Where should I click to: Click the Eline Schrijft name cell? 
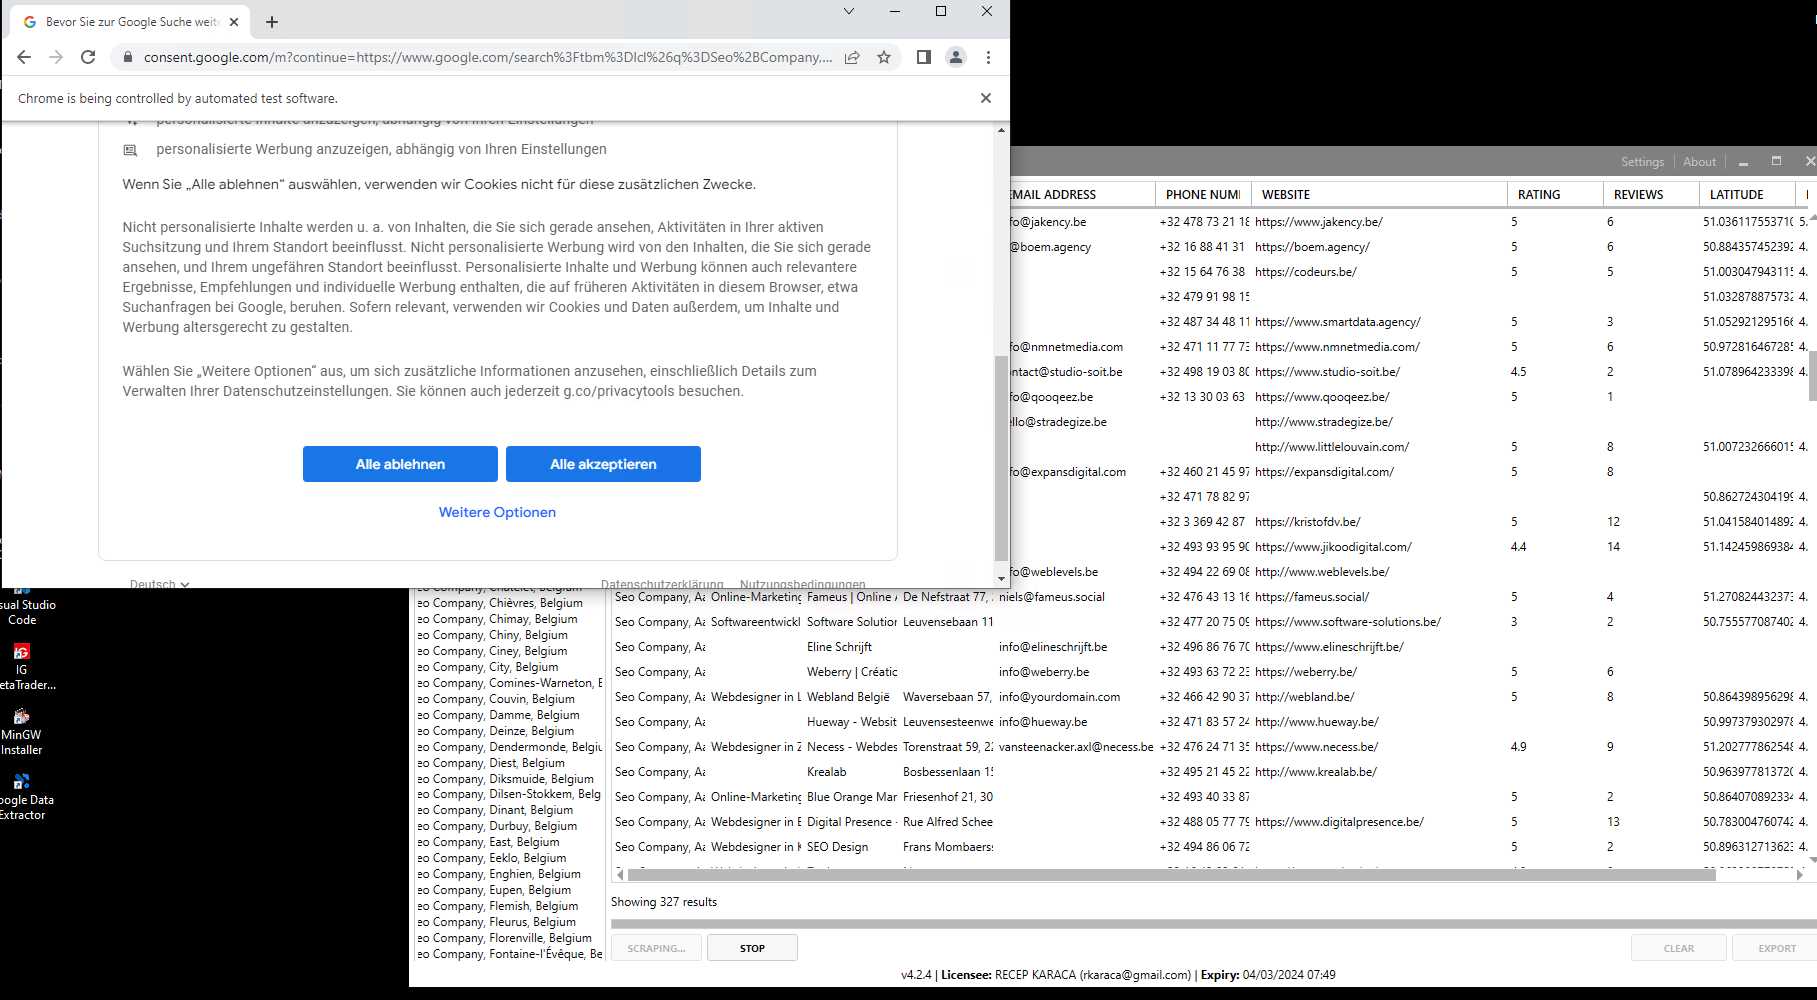(x=840, y=647)
